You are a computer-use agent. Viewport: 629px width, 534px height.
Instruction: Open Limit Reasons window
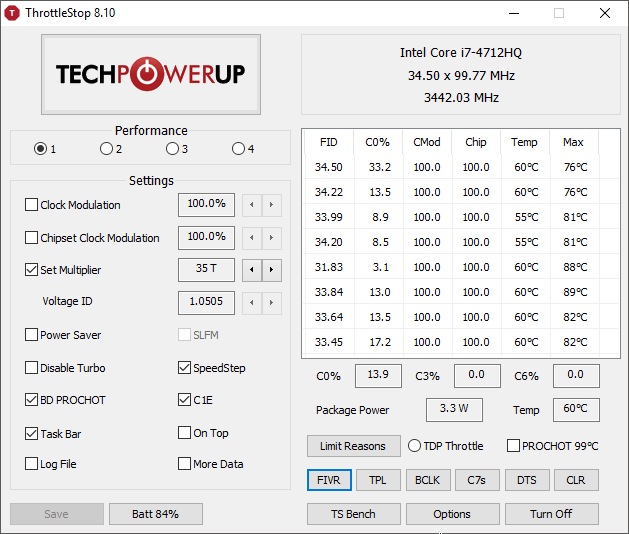point(354,446)
